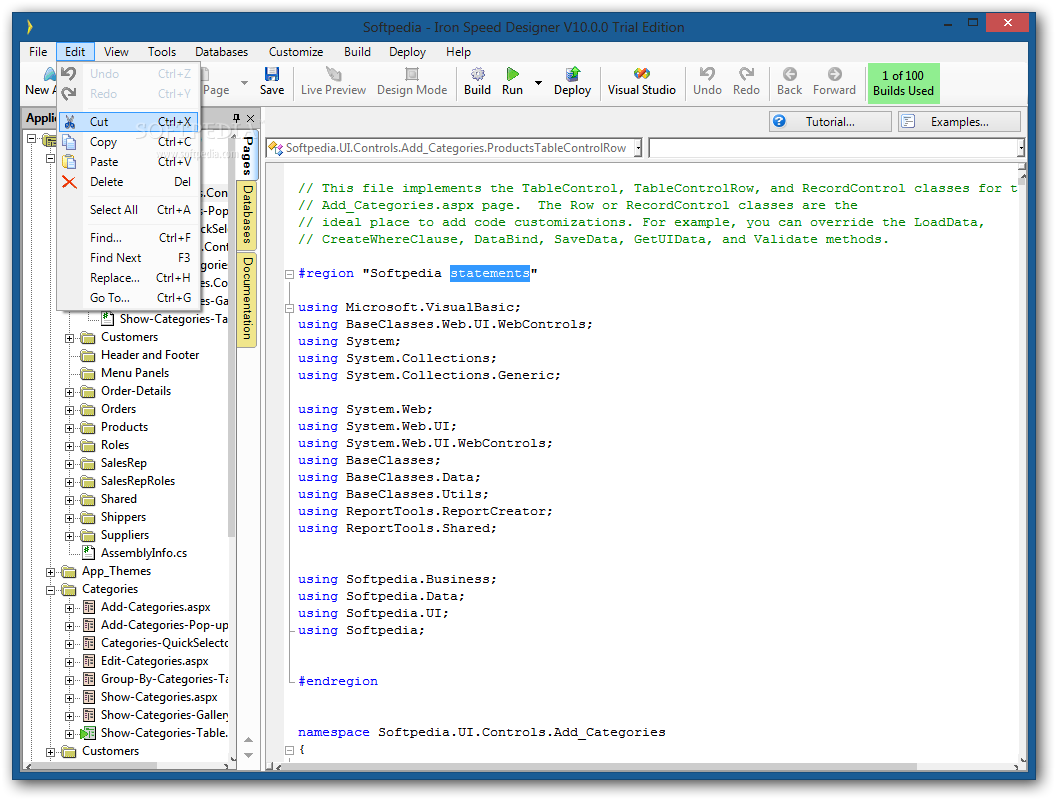Image resolution: width=1056 pixels, height=800 pixels.
Task: Click the toolbar Redo button next to Back
Action: 746,81
